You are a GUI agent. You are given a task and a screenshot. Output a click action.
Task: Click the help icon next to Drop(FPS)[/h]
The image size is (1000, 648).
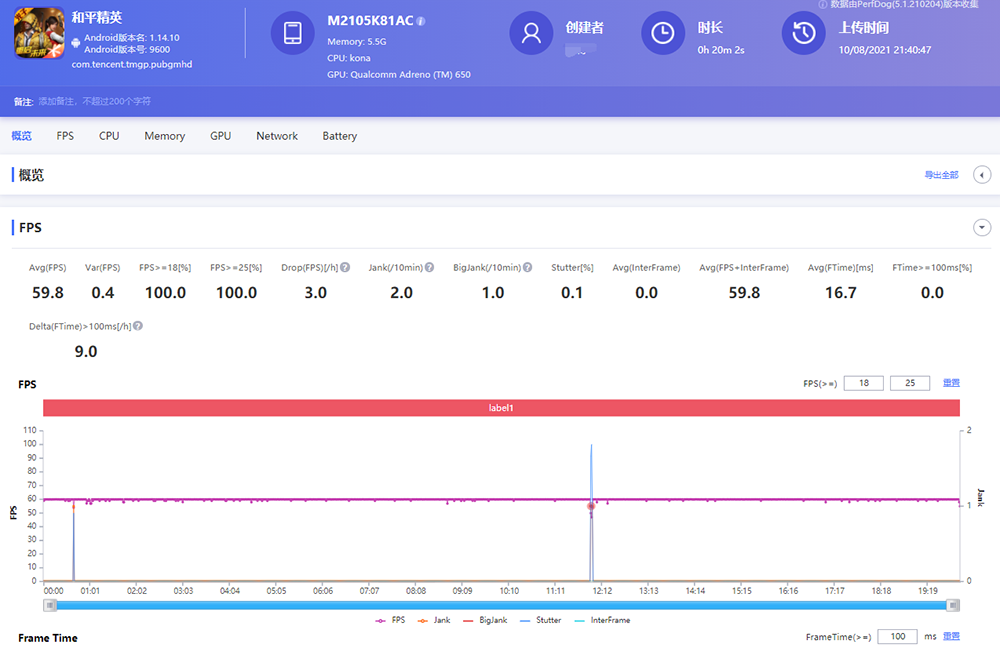(345, 267)
